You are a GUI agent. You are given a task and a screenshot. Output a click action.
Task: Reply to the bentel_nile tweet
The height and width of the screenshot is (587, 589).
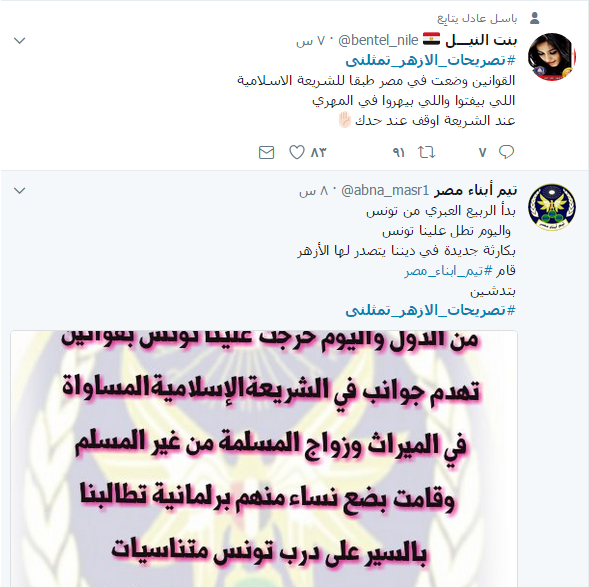coord(506,152)
